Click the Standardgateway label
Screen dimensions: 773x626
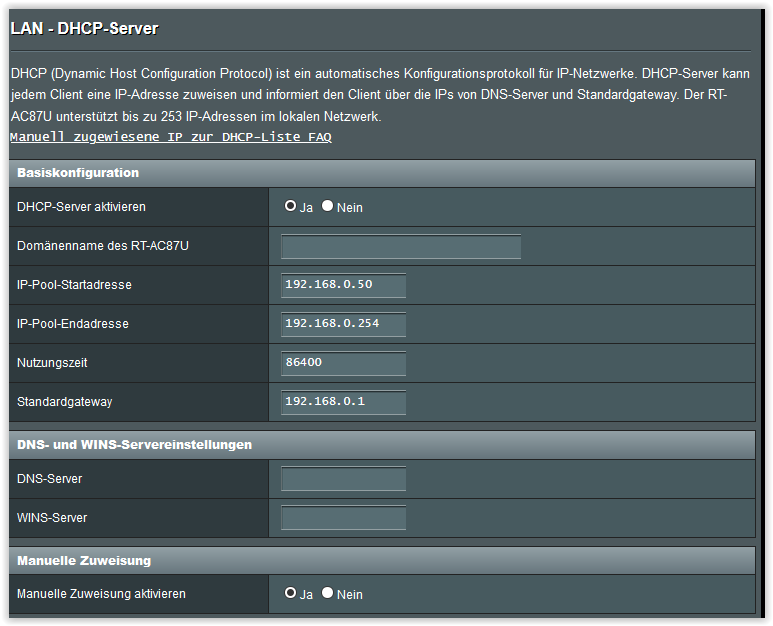tap(65, 402)
